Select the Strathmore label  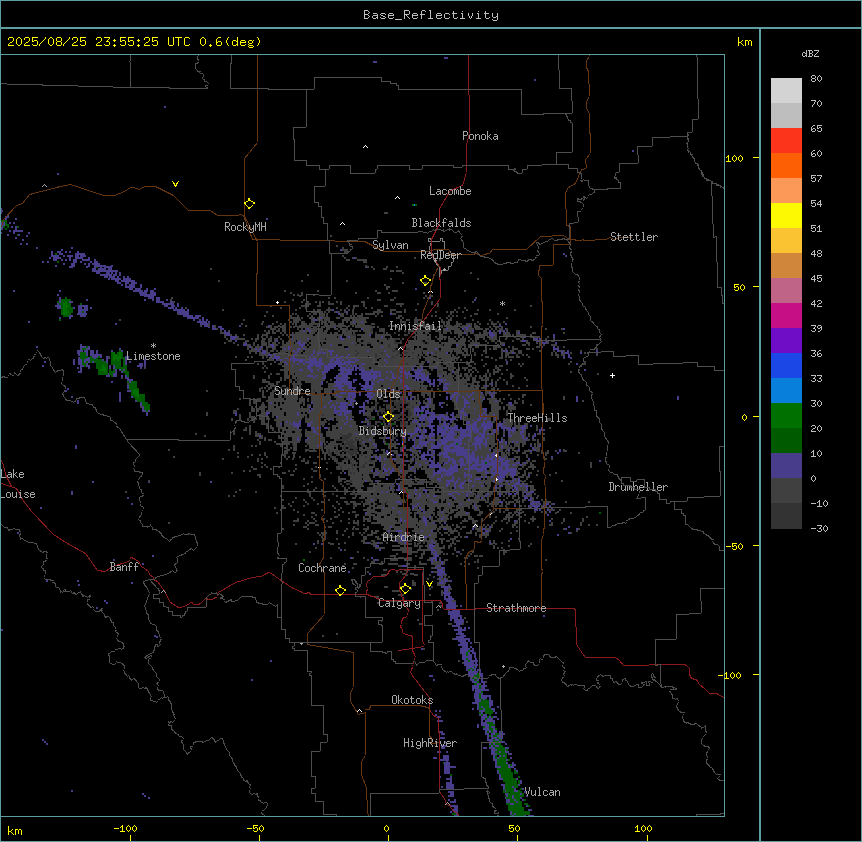tap(516, 608)
